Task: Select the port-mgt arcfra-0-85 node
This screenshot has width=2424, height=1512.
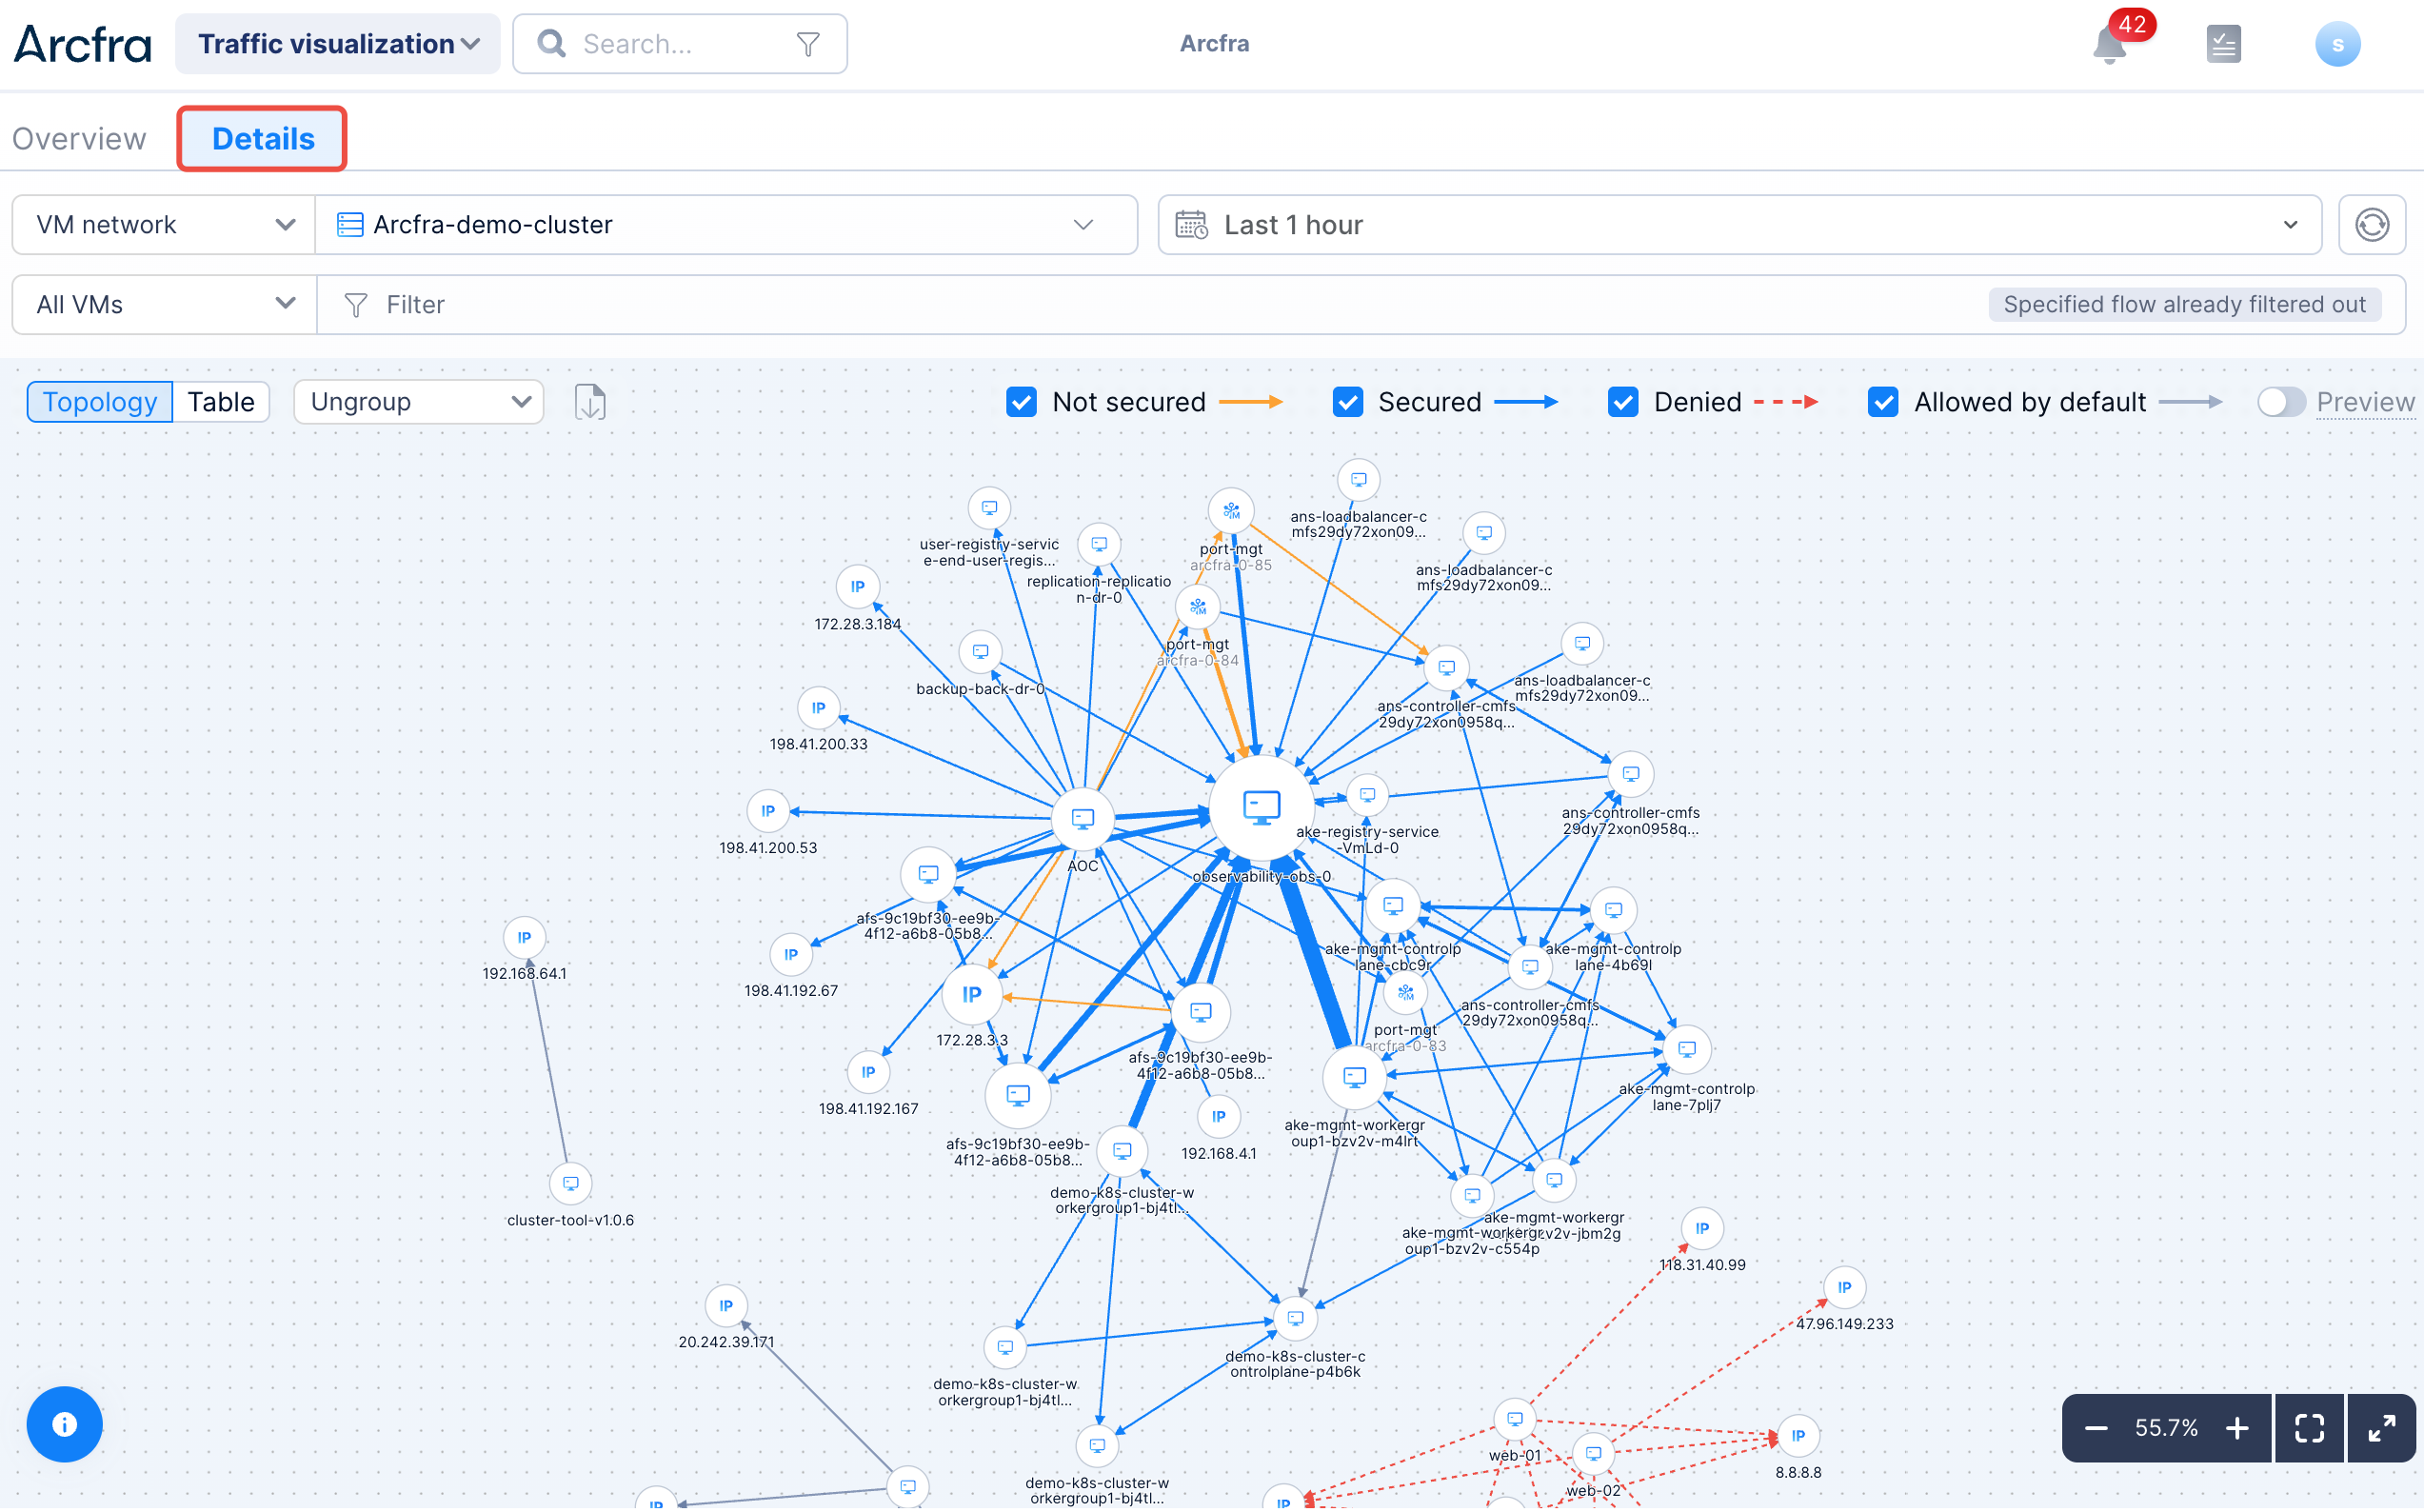Action: [x=1231, y=512]
